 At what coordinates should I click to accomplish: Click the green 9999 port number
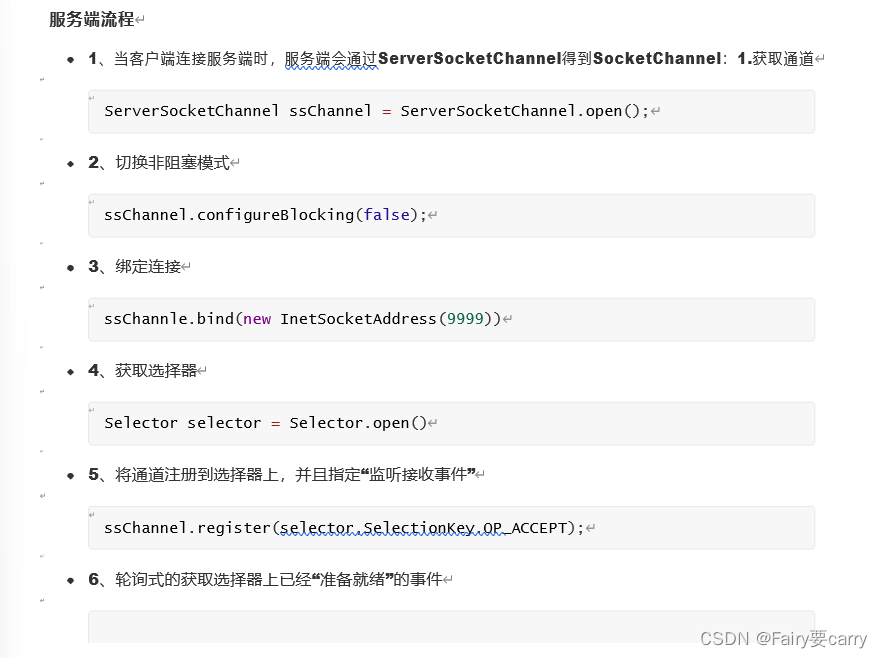[465, 319]
